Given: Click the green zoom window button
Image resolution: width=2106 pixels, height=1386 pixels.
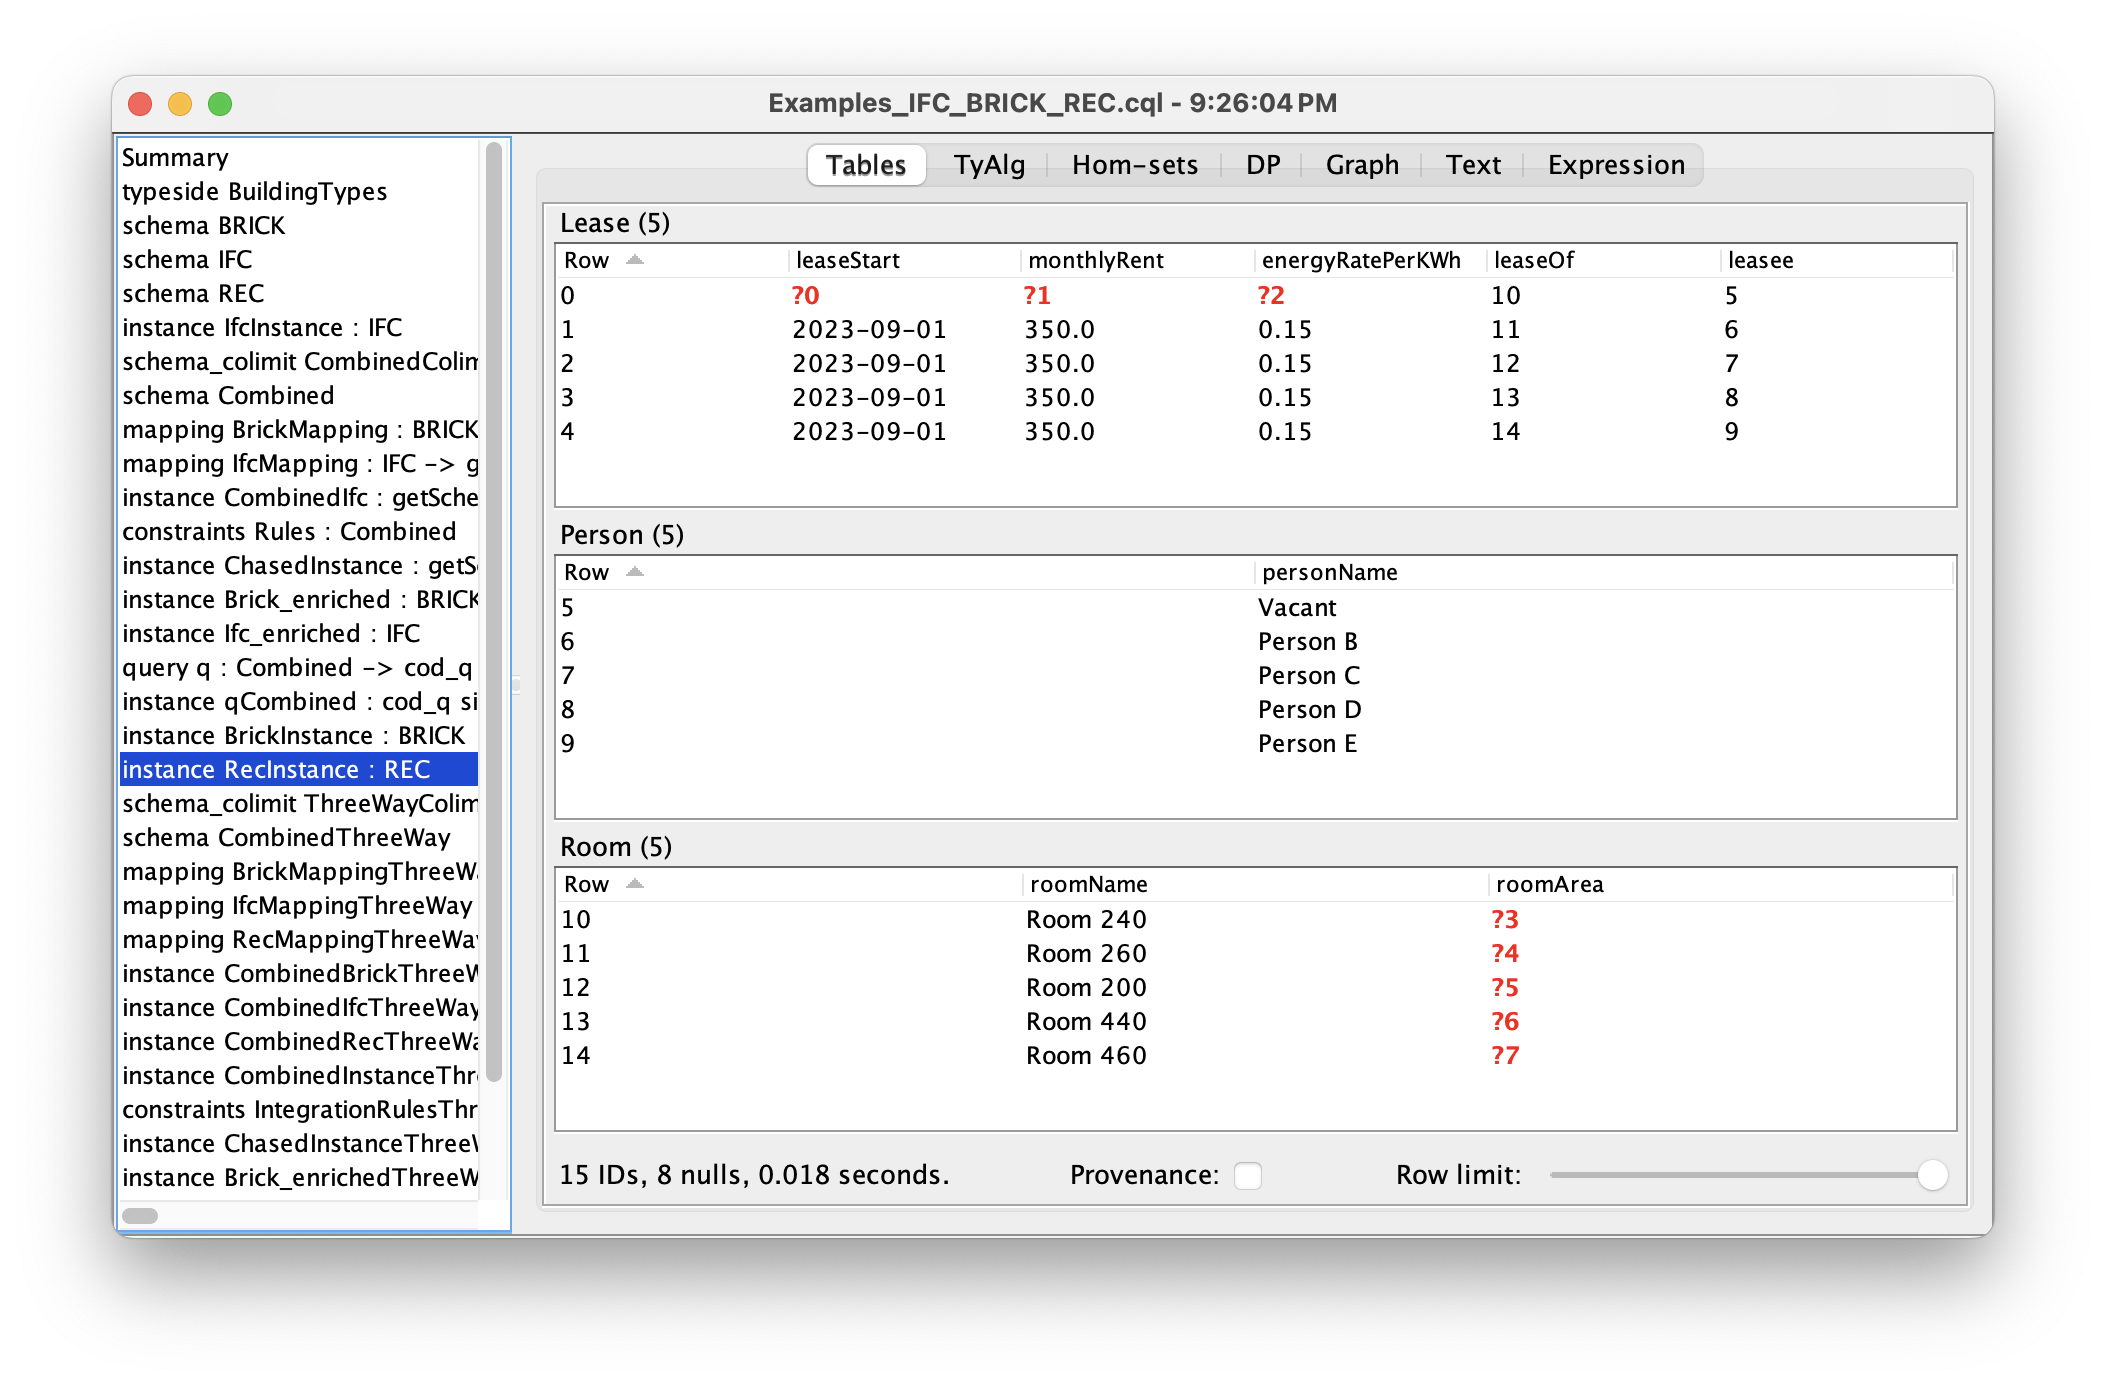Looking at the screenshot, I should click(220, 104).
